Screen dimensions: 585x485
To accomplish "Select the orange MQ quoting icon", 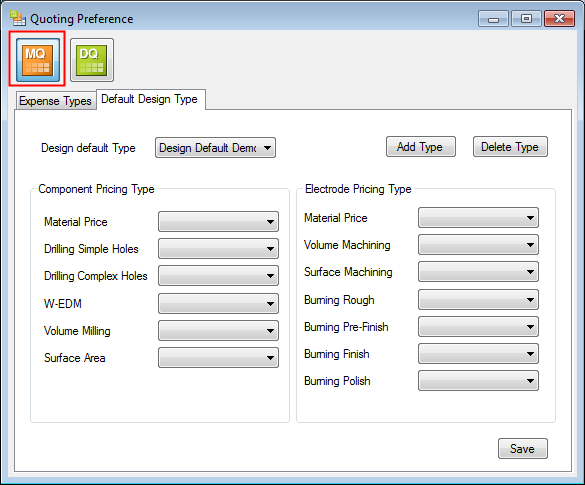I will pyautogui.click(x=37, y=60).
